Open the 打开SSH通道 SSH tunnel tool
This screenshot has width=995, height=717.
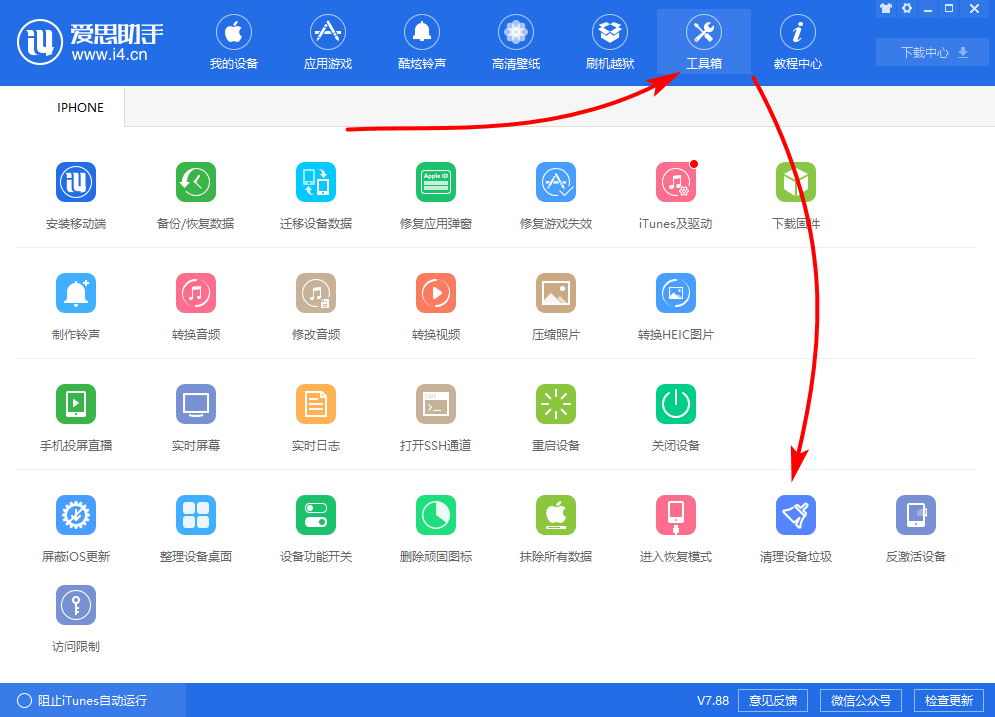435,416
